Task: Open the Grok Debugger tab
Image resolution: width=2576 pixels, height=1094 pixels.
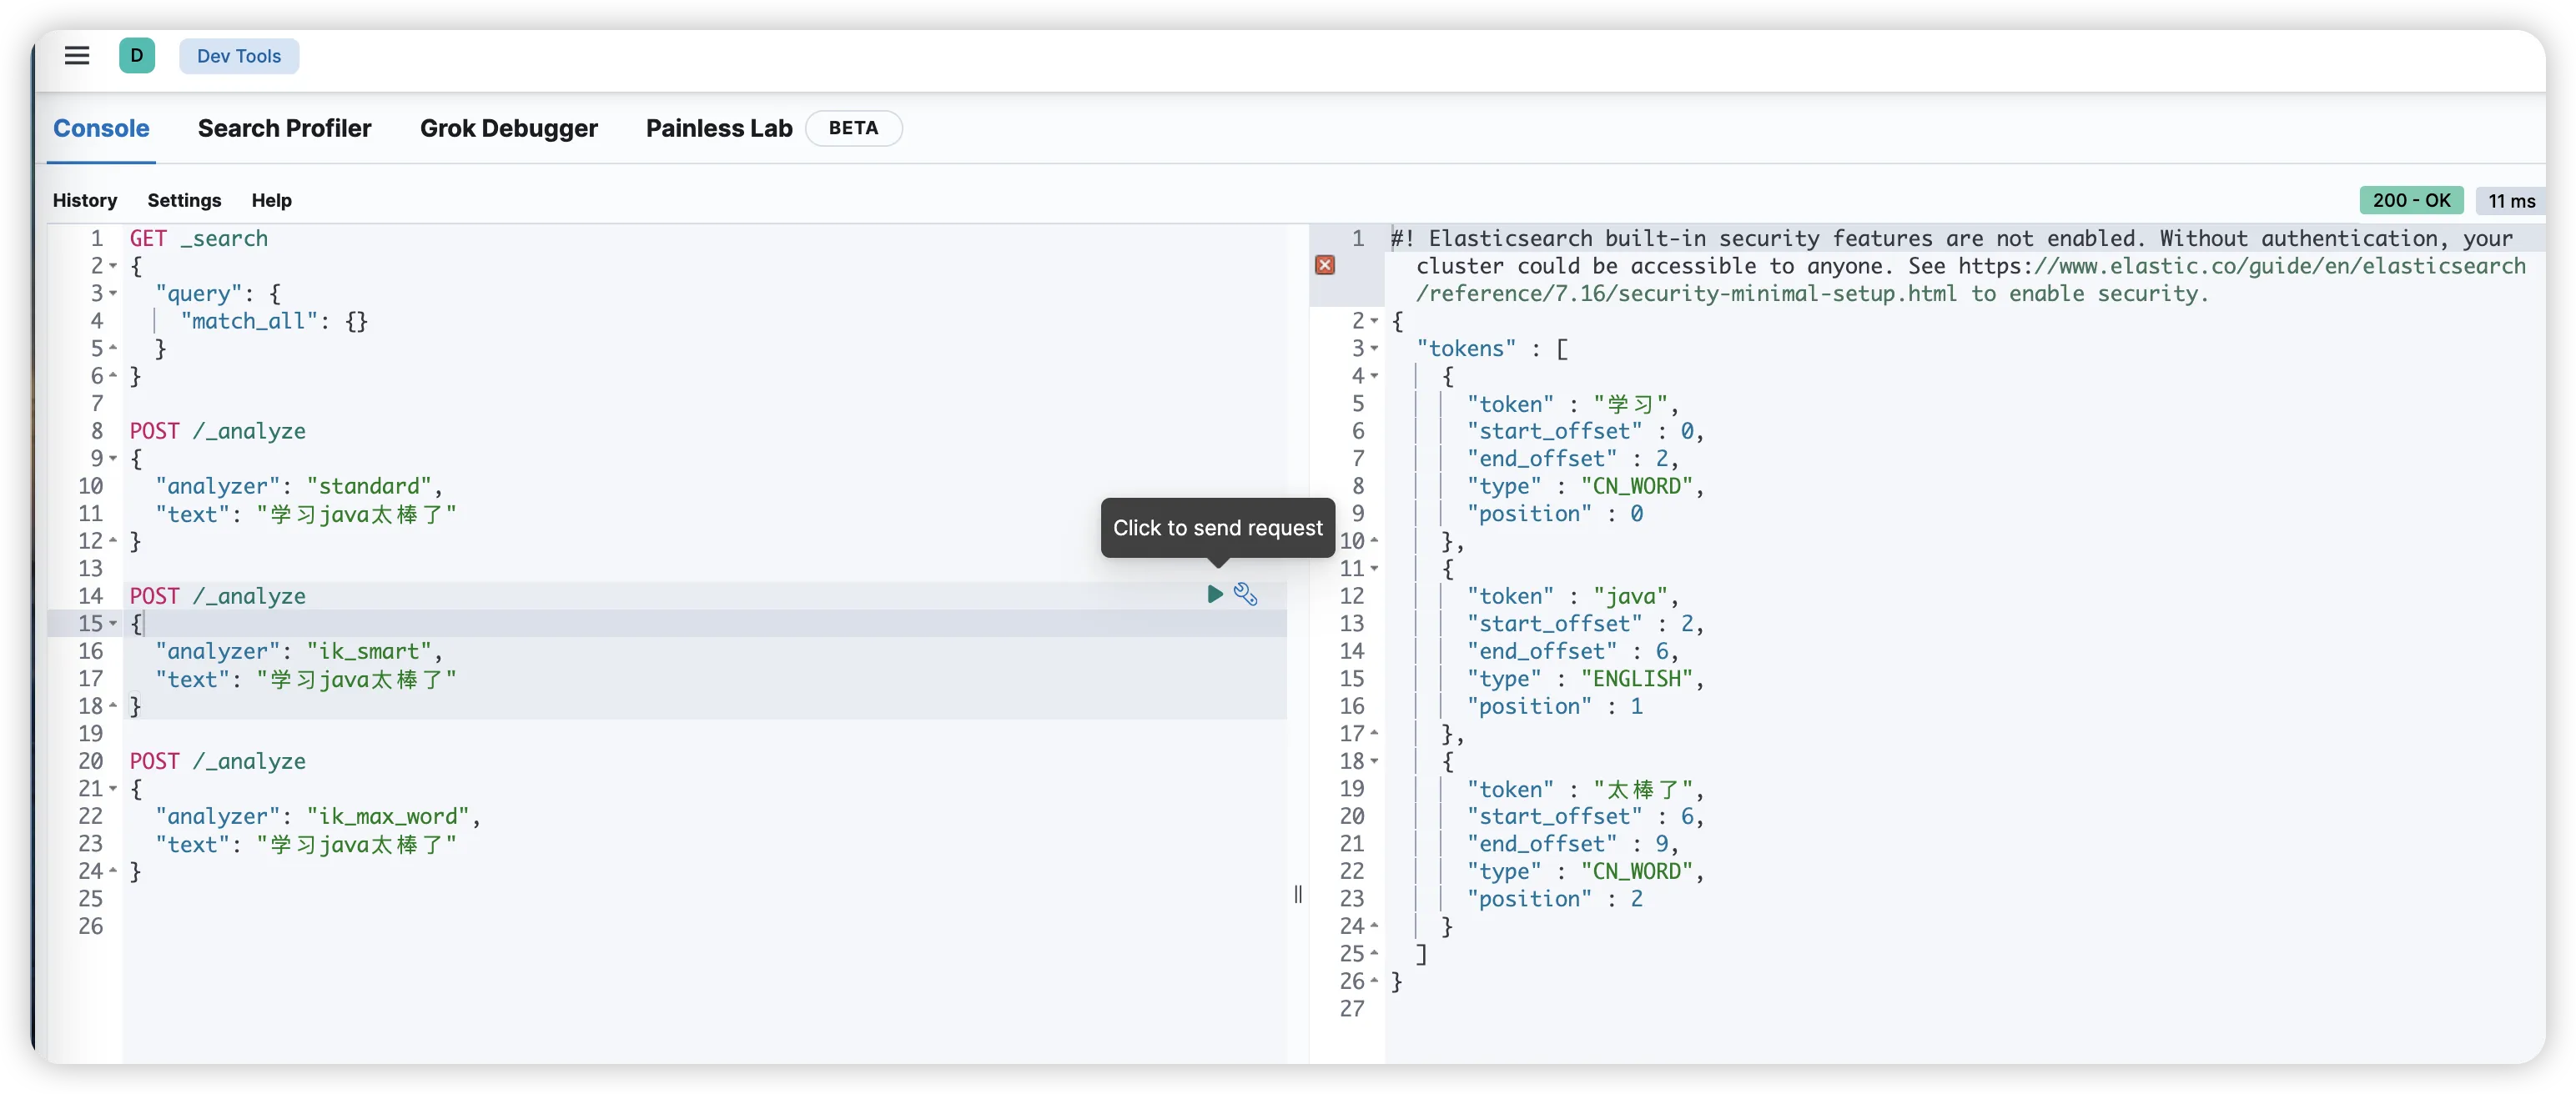Action: point(508,128)
